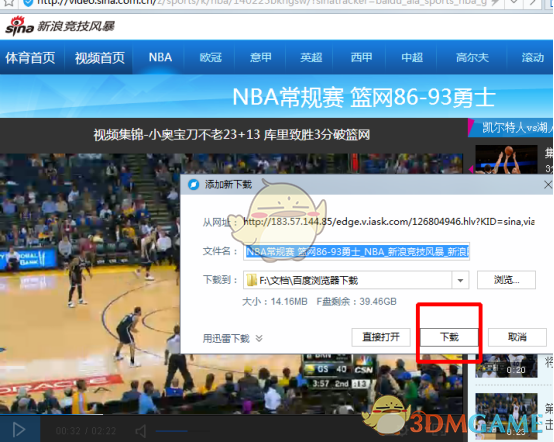
Task: Expand the 下载到 path dropdown
Action: click(x=460, y=281)
